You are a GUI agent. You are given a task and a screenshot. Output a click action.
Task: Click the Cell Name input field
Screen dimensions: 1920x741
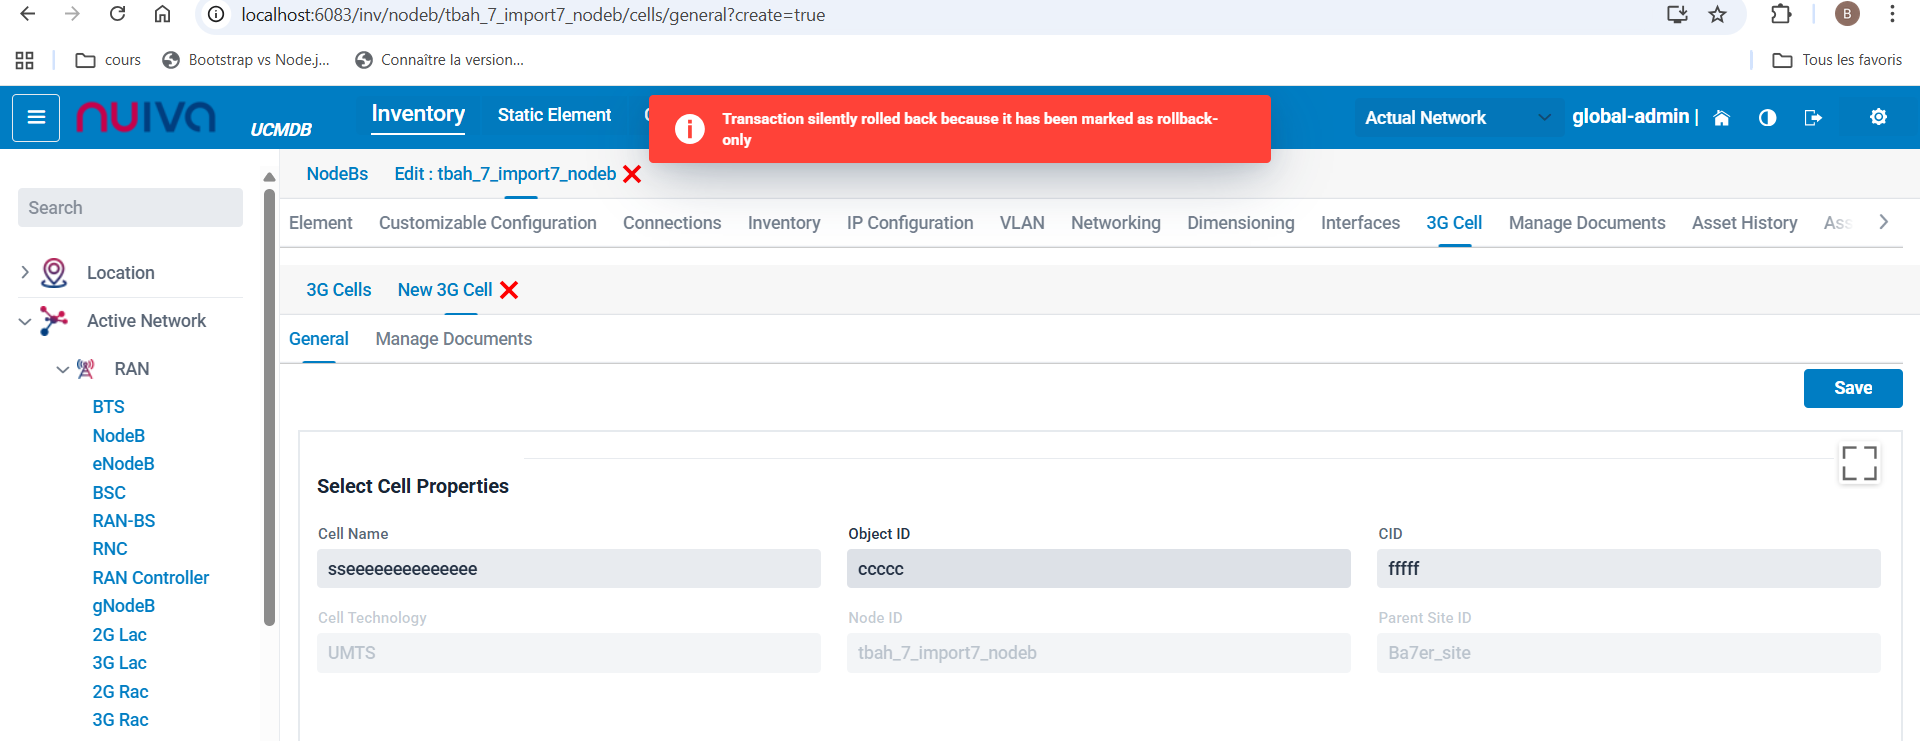568,569
